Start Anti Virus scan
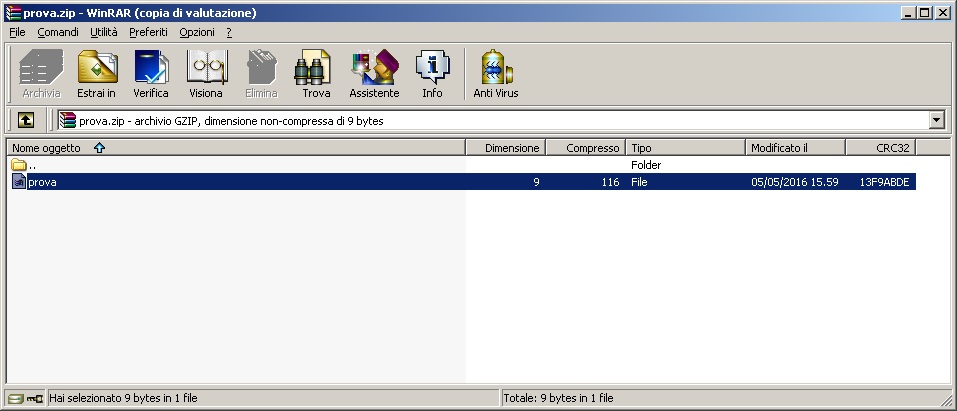The height and width of the screenshot is (411, 957). tap(496, 74)
